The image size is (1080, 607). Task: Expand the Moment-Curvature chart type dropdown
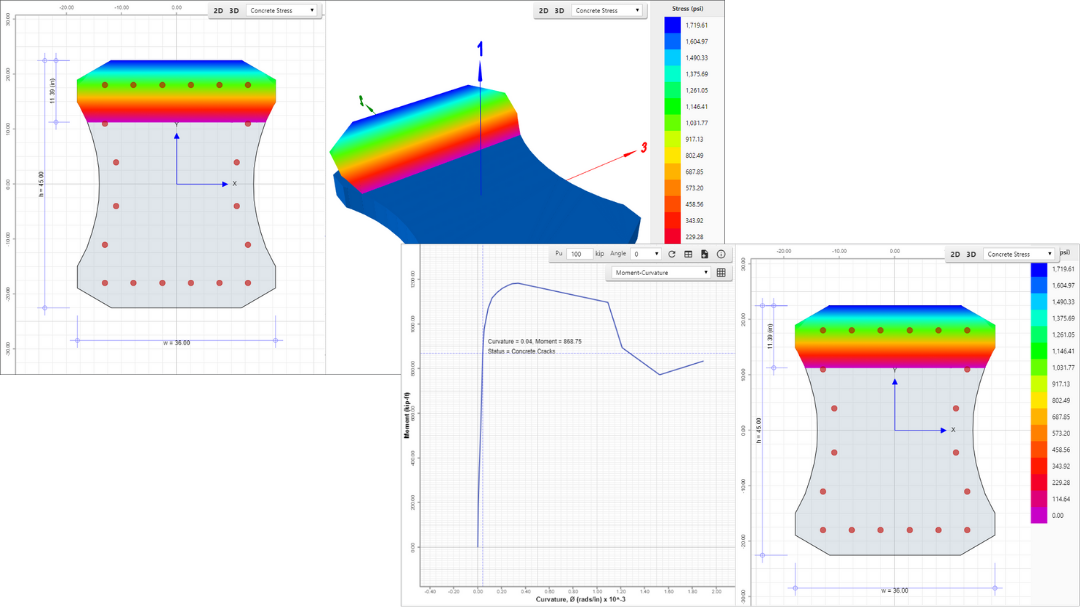pyautogui.click(x=659, y=272)
